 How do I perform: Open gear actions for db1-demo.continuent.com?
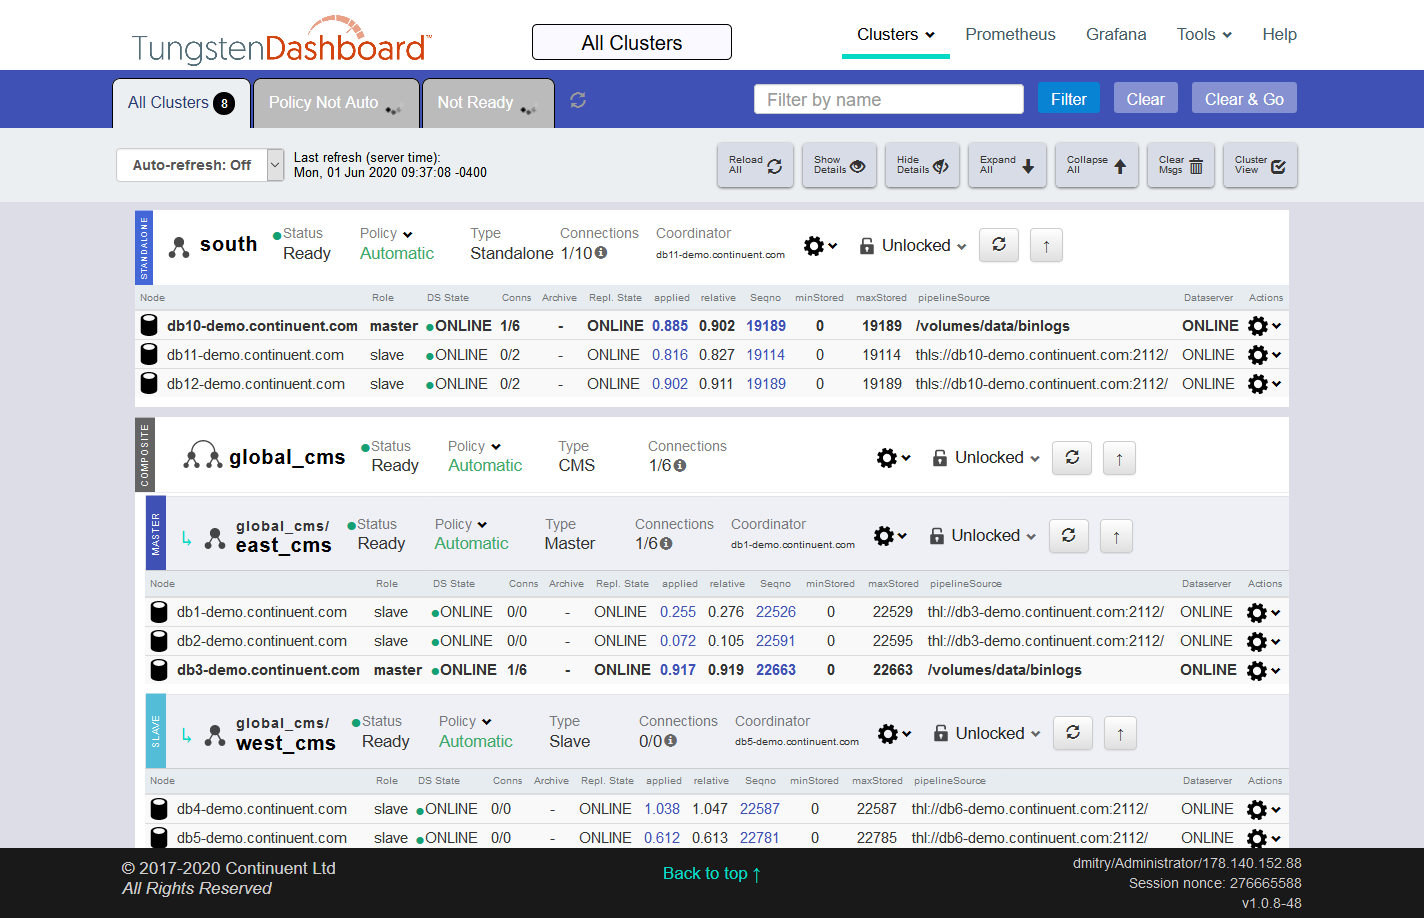coord(1263,612)
